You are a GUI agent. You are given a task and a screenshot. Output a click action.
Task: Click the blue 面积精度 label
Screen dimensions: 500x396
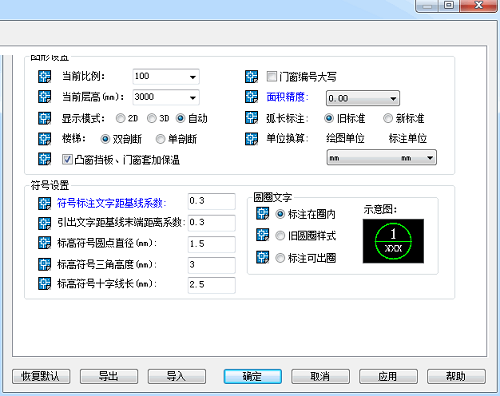pos(288,97)
